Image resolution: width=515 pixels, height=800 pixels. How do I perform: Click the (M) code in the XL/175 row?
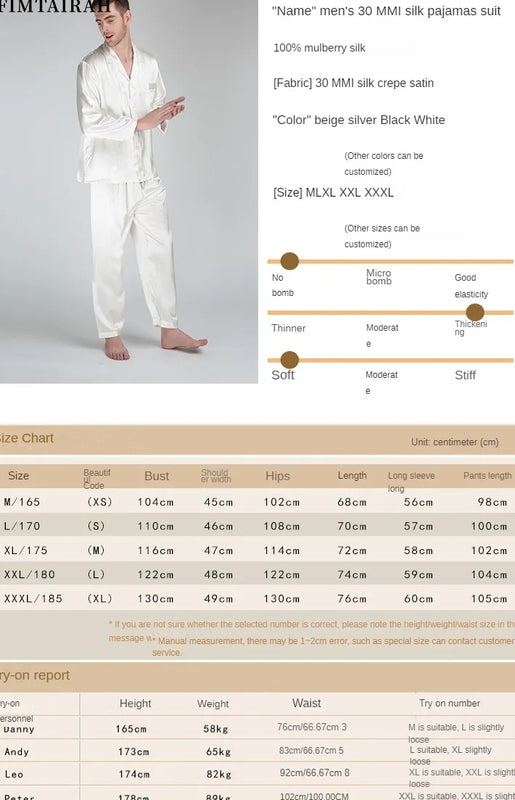click(96, 551)
